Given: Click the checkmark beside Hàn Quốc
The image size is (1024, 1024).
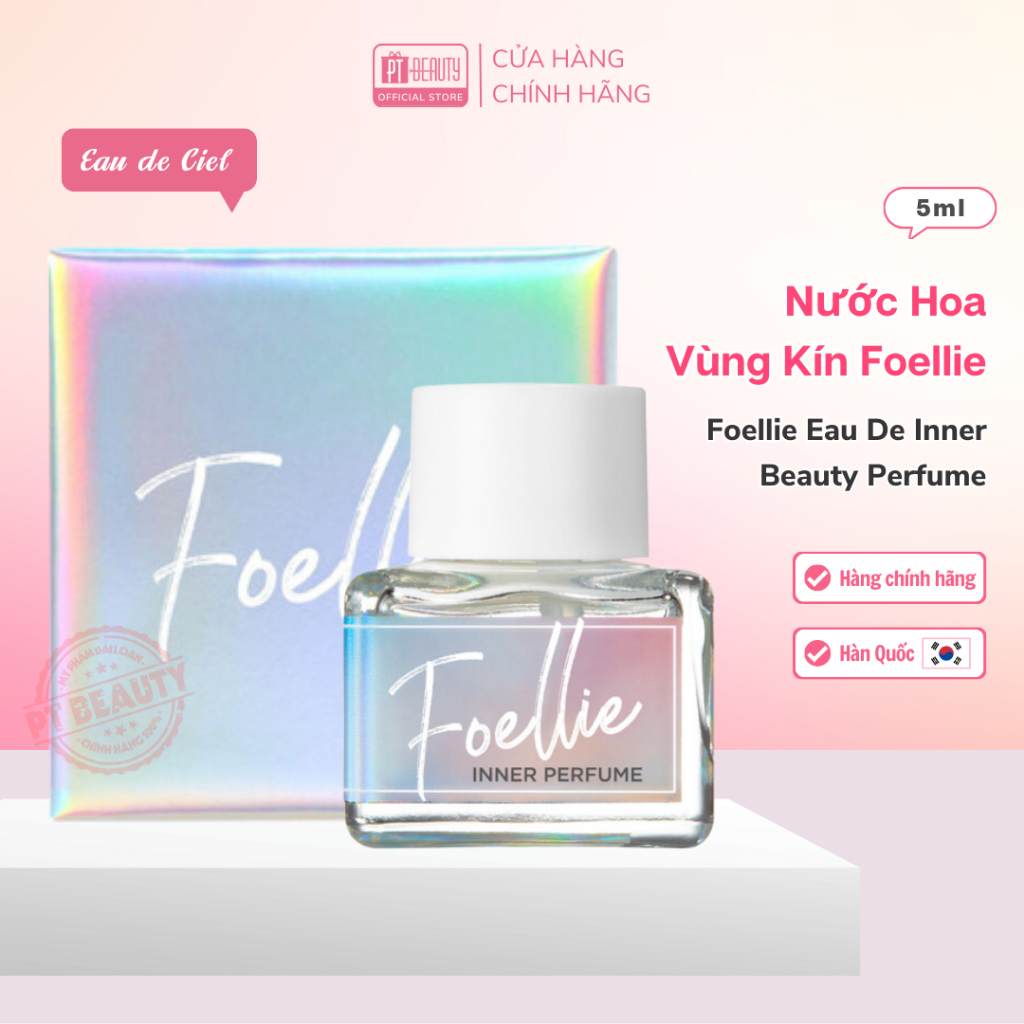Looking at the screenshot, I should pyautogui.click(x=817, y=653).
